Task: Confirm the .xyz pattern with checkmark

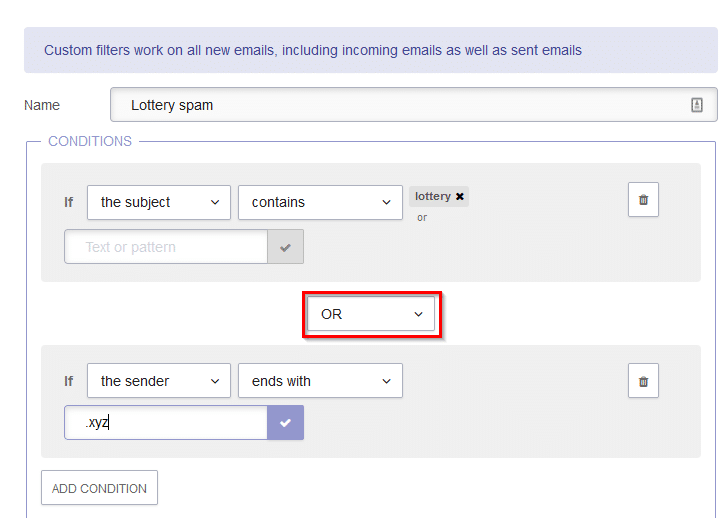Action: pyautogui.click(x=285, y=422)
